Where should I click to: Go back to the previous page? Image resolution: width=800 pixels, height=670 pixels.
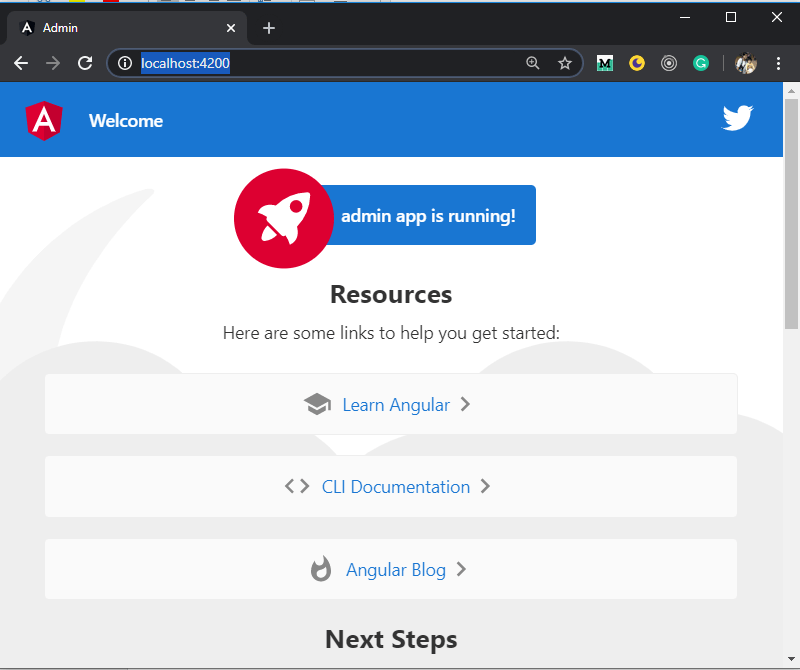point(21,63)
